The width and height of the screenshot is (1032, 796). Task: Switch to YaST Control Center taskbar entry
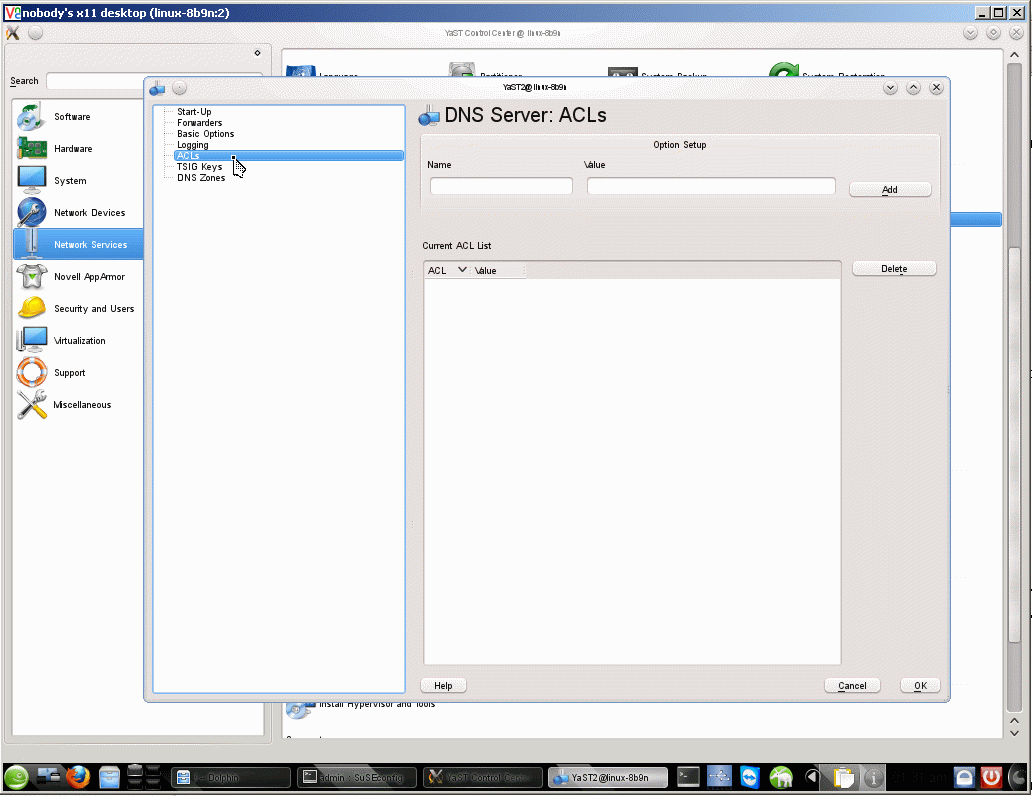pos(482,778)
